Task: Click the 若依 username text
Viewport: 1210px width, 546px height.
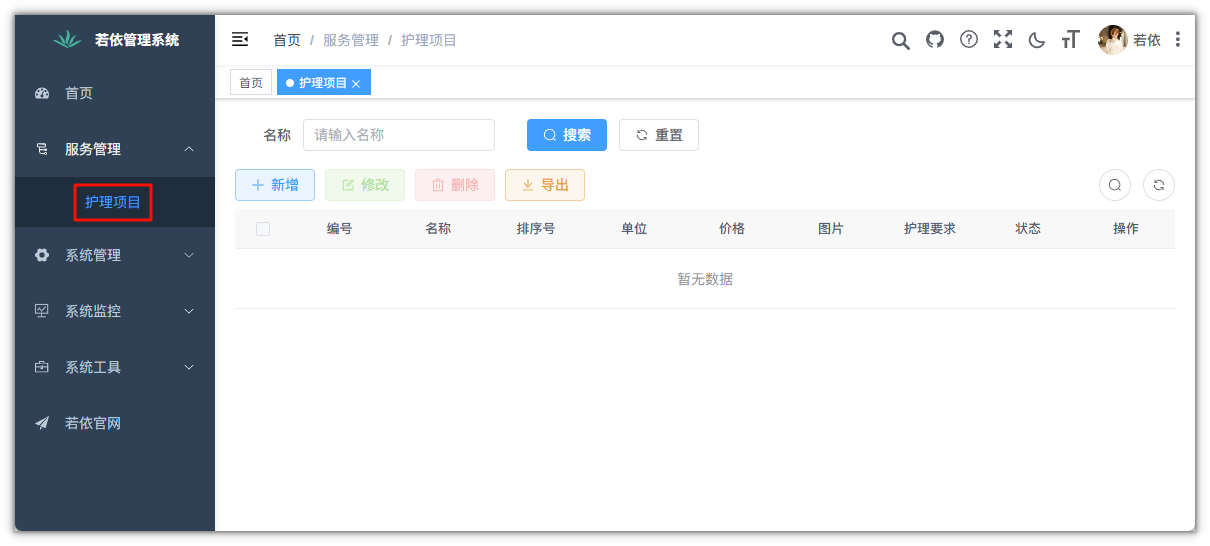Action: pos(1147,40)
